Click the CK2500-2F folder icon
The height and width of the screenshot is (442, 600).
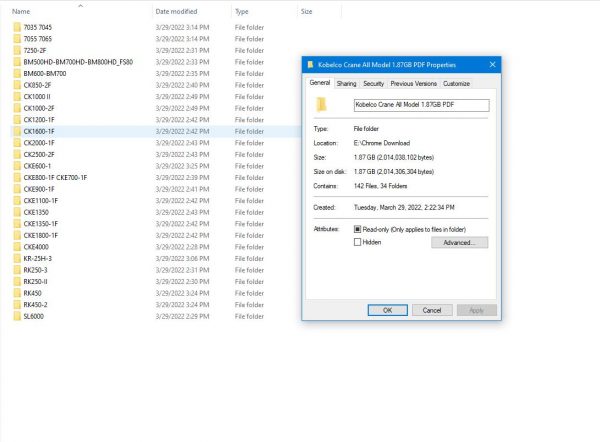click(x=17, y=154)
